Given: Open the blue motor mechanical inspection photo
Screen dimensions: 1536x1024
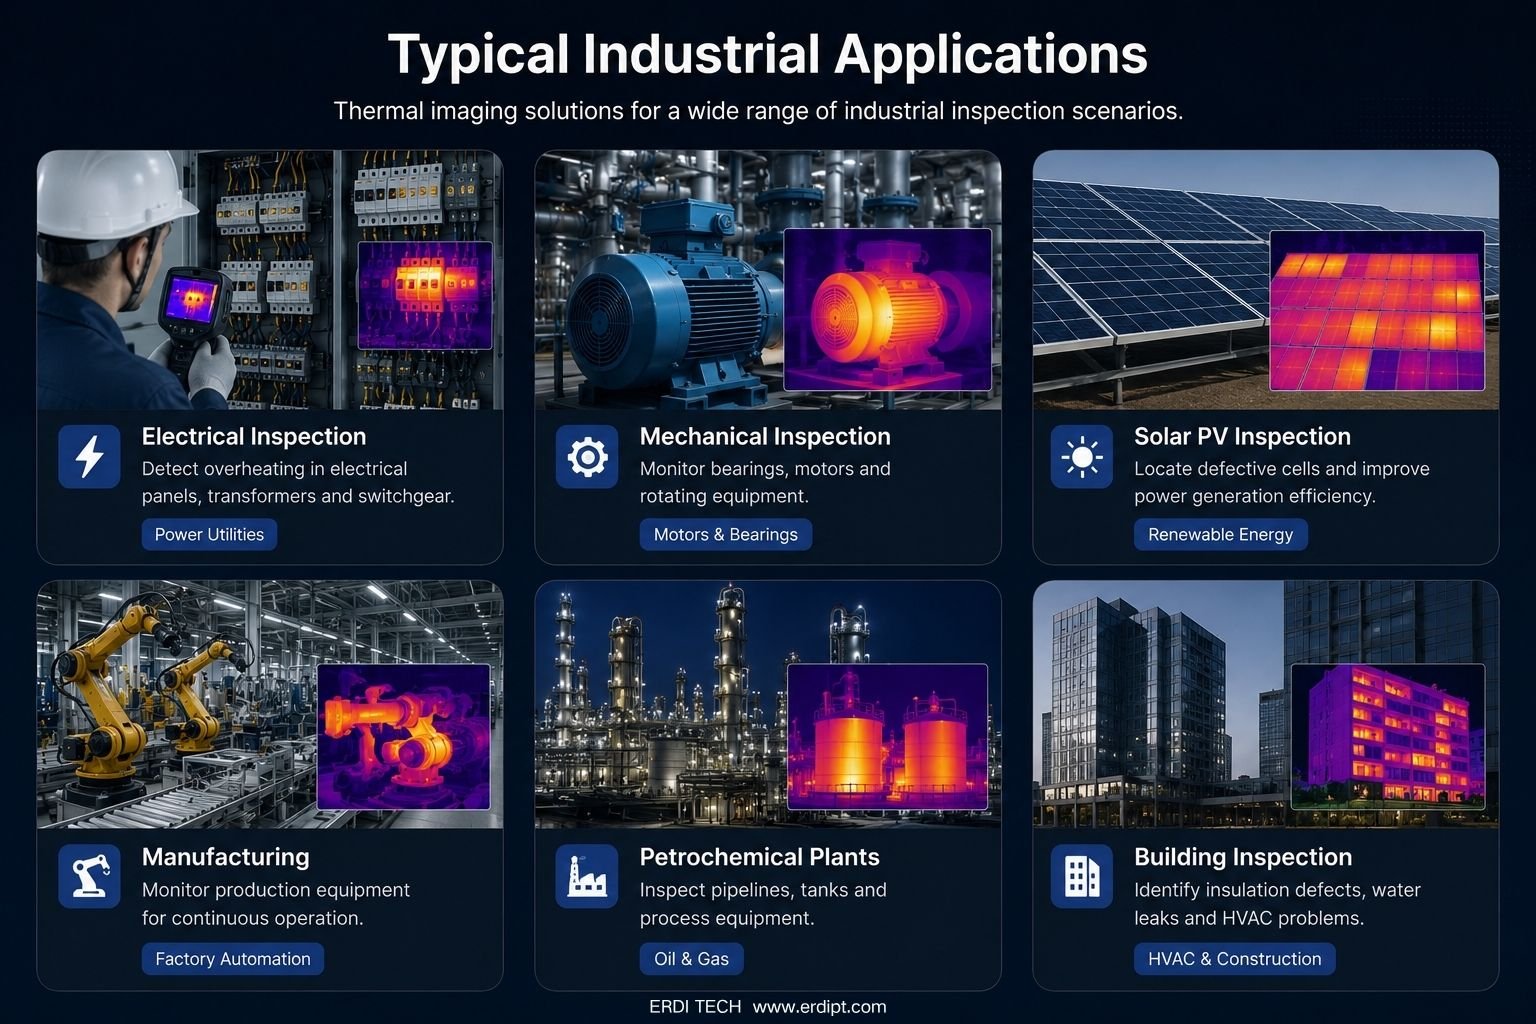Looking at the screenshot, I should click(x=768, y=280).
